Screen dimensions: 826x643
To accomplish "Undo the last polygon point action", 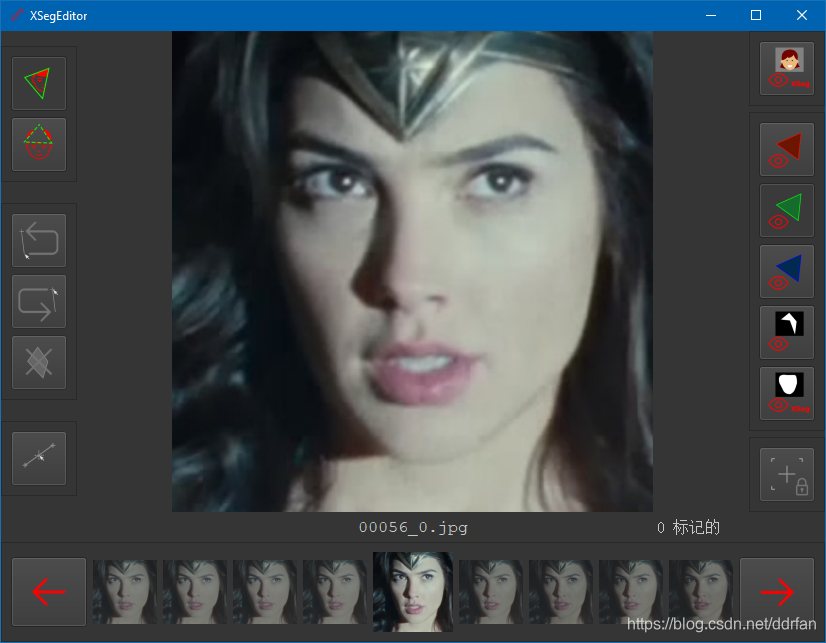I will coord(39,240).
